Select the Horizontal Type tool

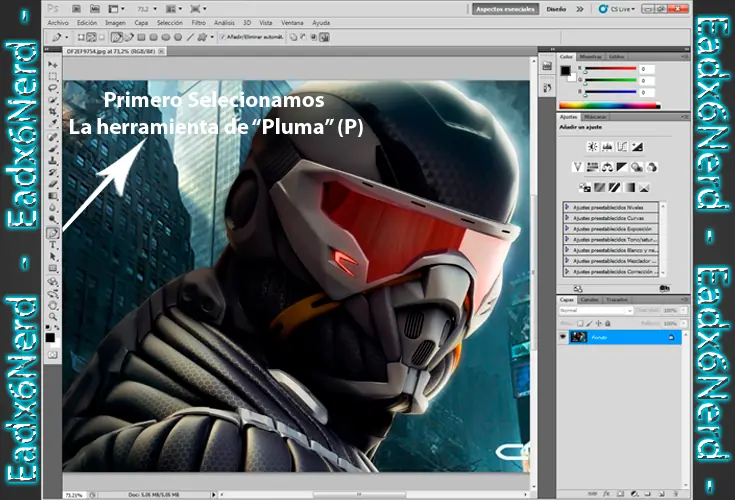[52, 245]
